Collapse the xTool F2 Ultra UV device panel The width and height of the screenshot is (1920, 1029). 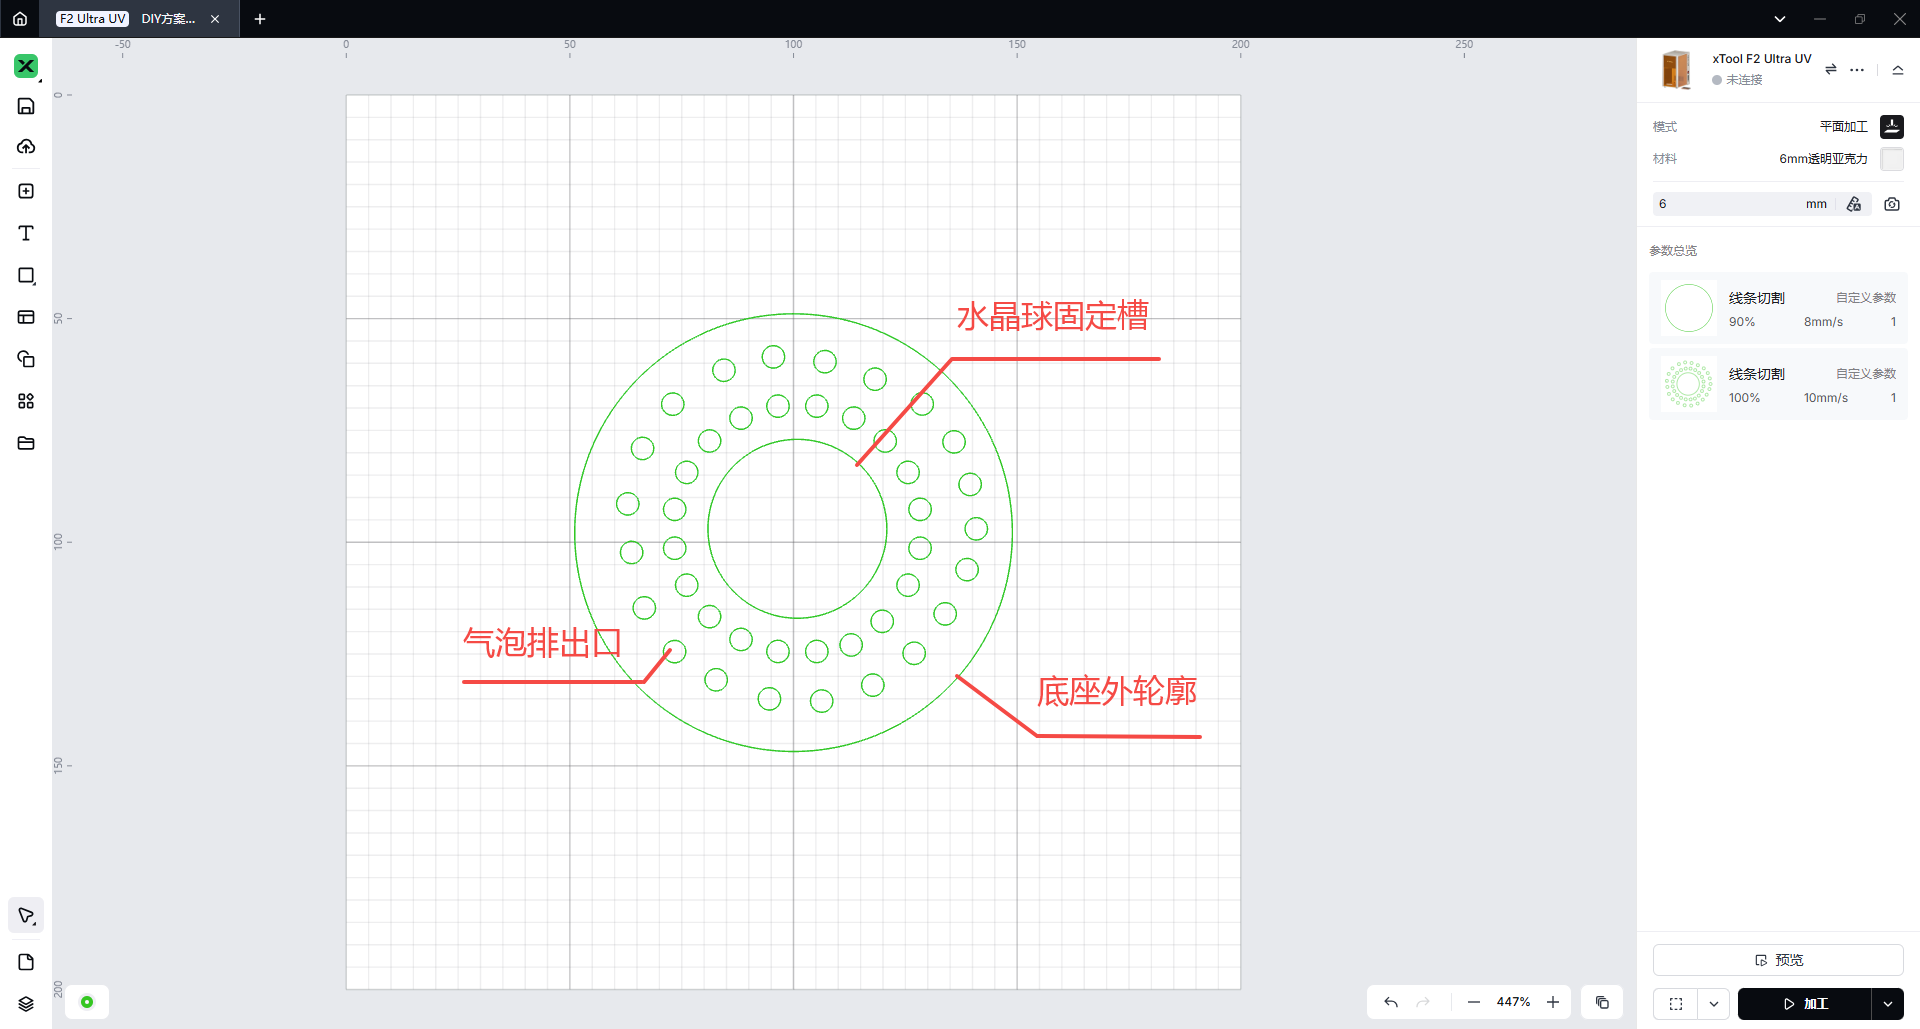1897,69
